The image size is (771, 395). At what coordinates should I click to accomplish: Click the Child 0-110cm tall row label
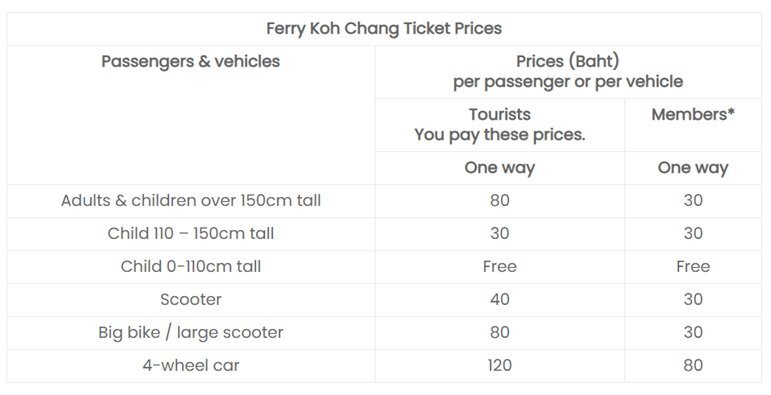[x=191, y=267]
